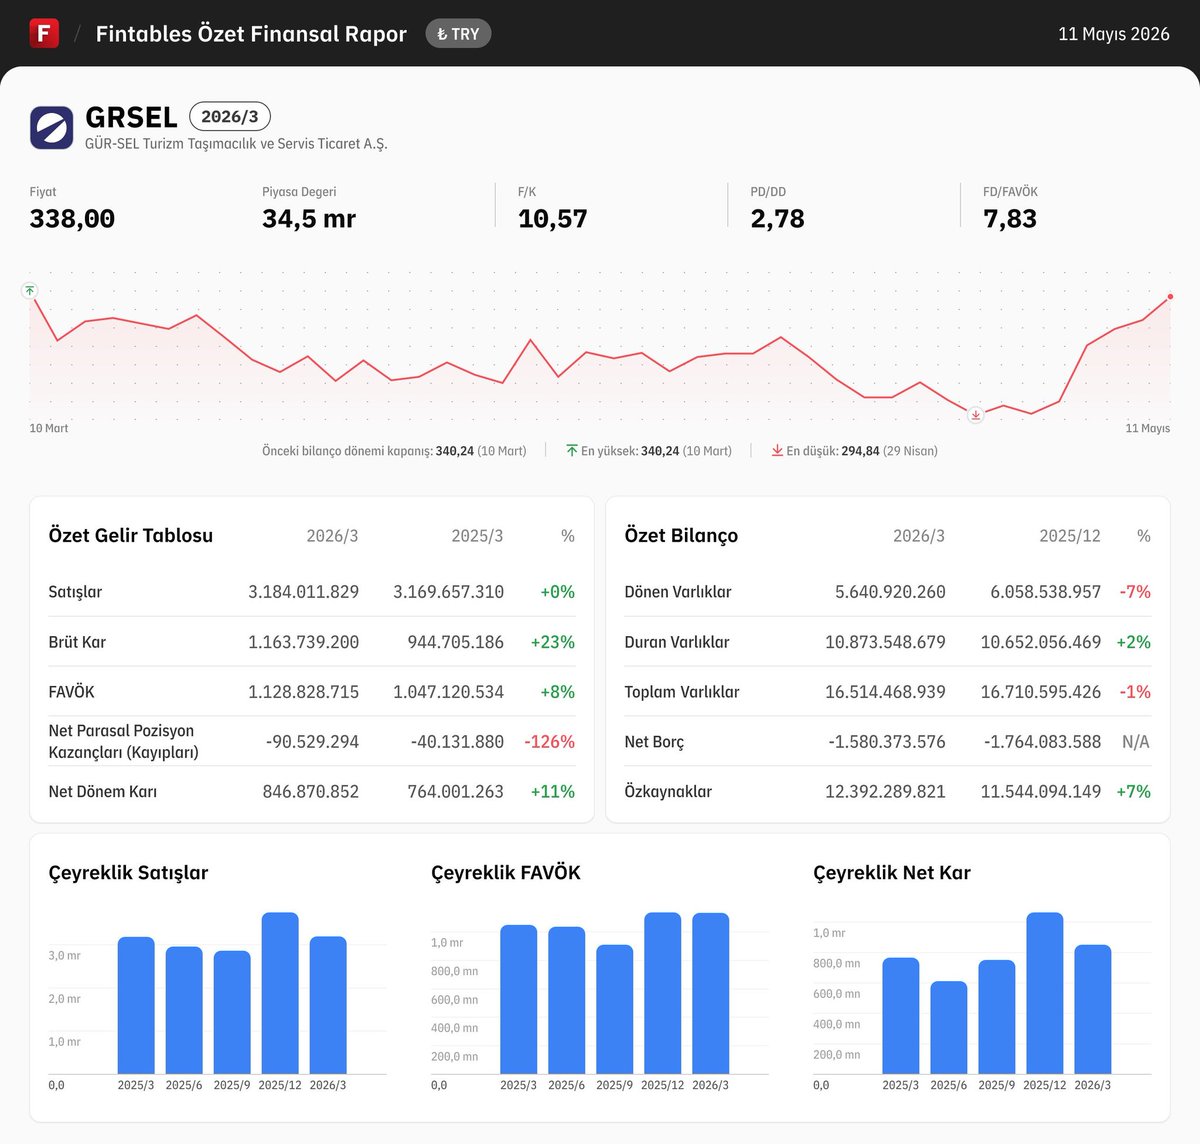
Task: Click Net Dönem Karı value 846.870.852
Action: [310, 792]
